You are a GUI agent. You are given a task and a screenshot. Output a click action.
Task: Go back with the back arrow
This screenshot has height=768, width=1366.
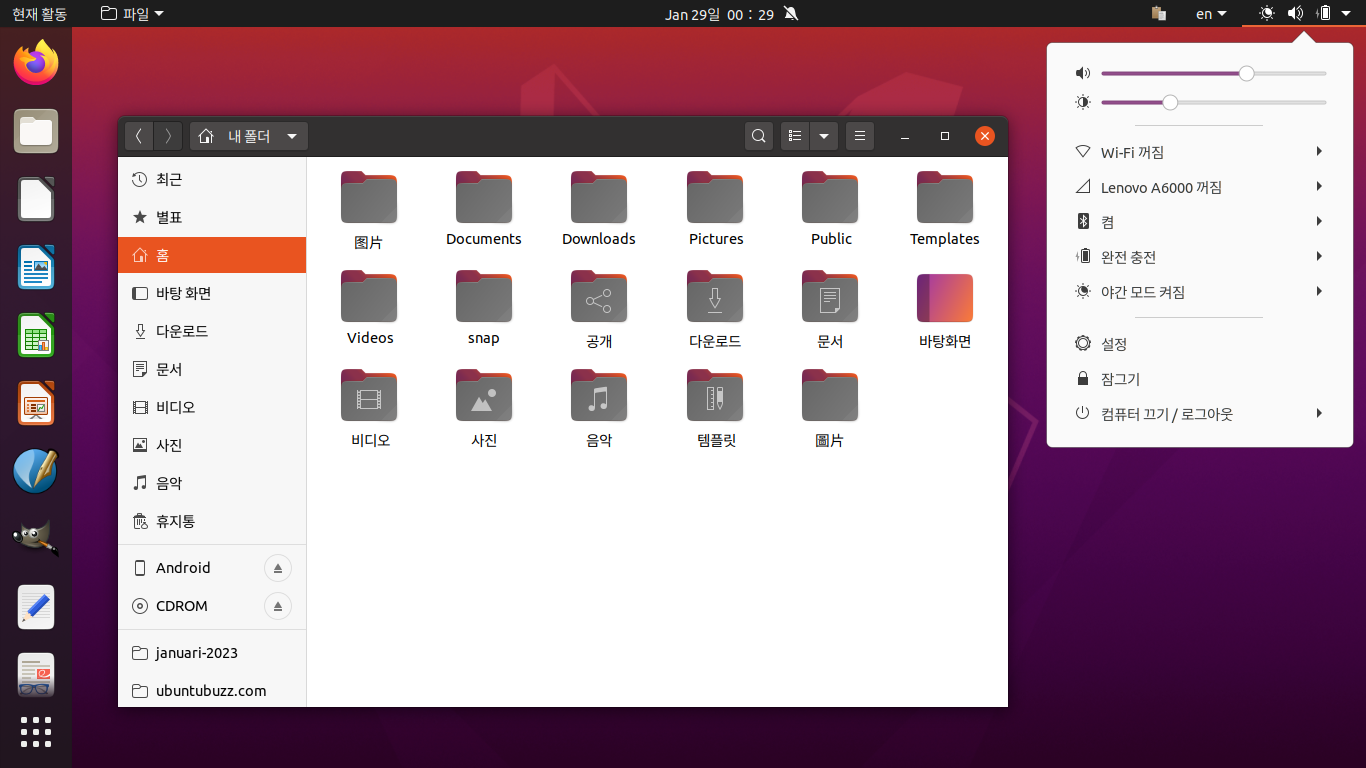[x=138, y=136]
